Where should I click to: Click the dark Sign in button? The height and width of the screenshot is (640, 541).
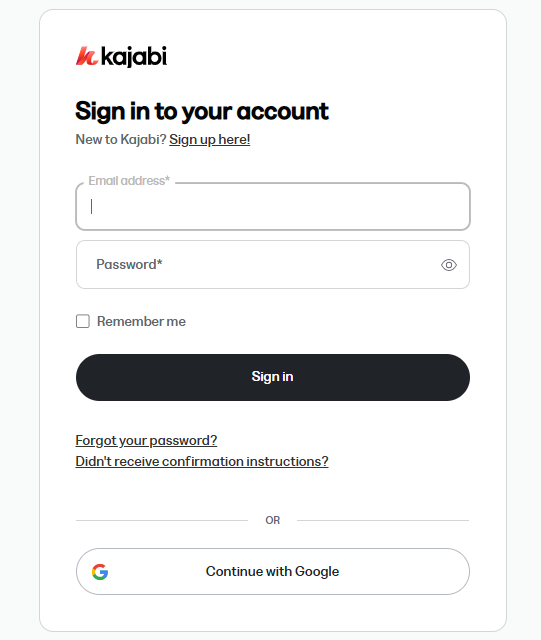(273, 377)
